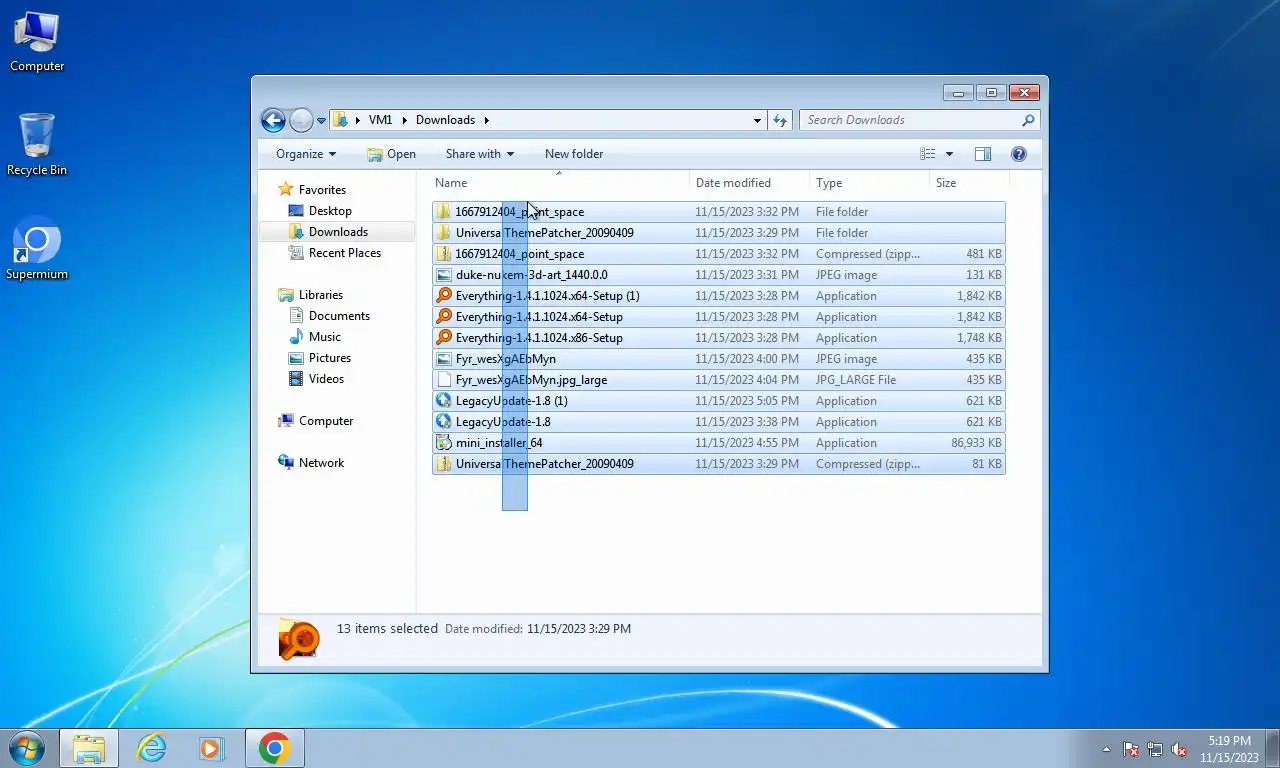Click the search magnifier icon
Image resolution: width=1280 pixels, height=768 pixels.
tap(1028, 120)
